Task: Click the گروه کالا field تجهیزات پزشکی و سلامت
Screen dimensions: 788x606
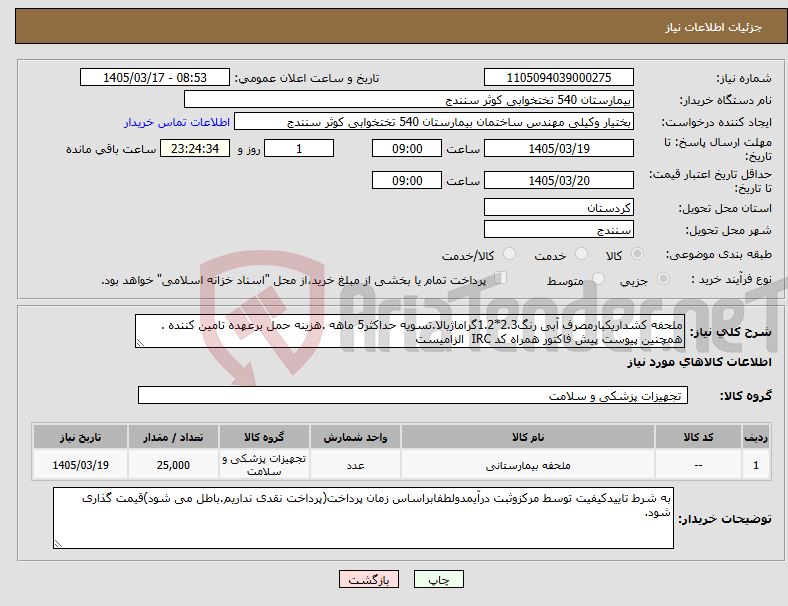Action: tap(413, 395)
